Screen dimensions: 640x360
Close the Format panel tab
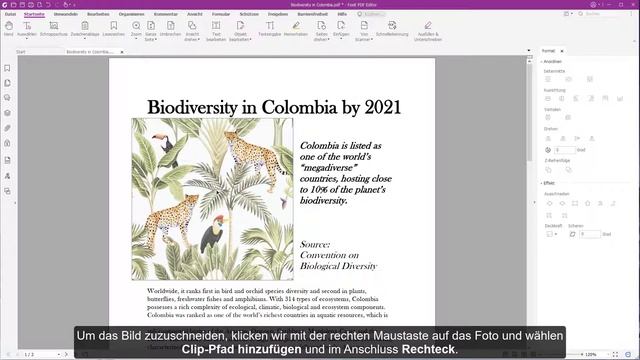tap(562, 51)
